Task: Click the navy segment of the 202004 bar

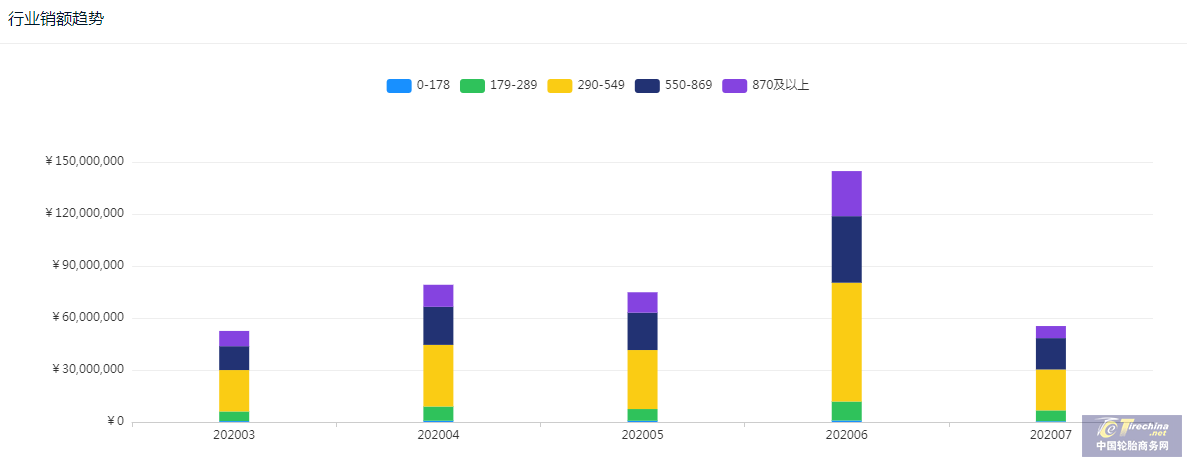Action: 438,326
